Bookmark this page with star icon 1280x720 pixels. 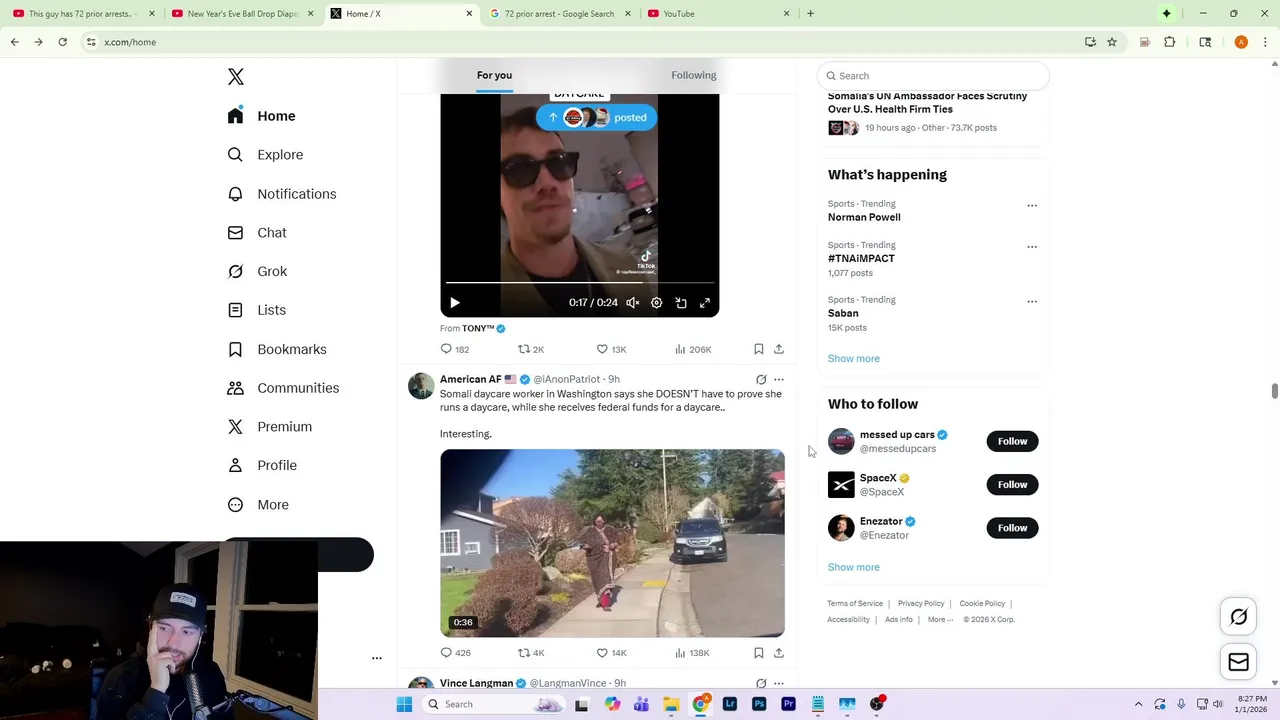[1112, 42]
